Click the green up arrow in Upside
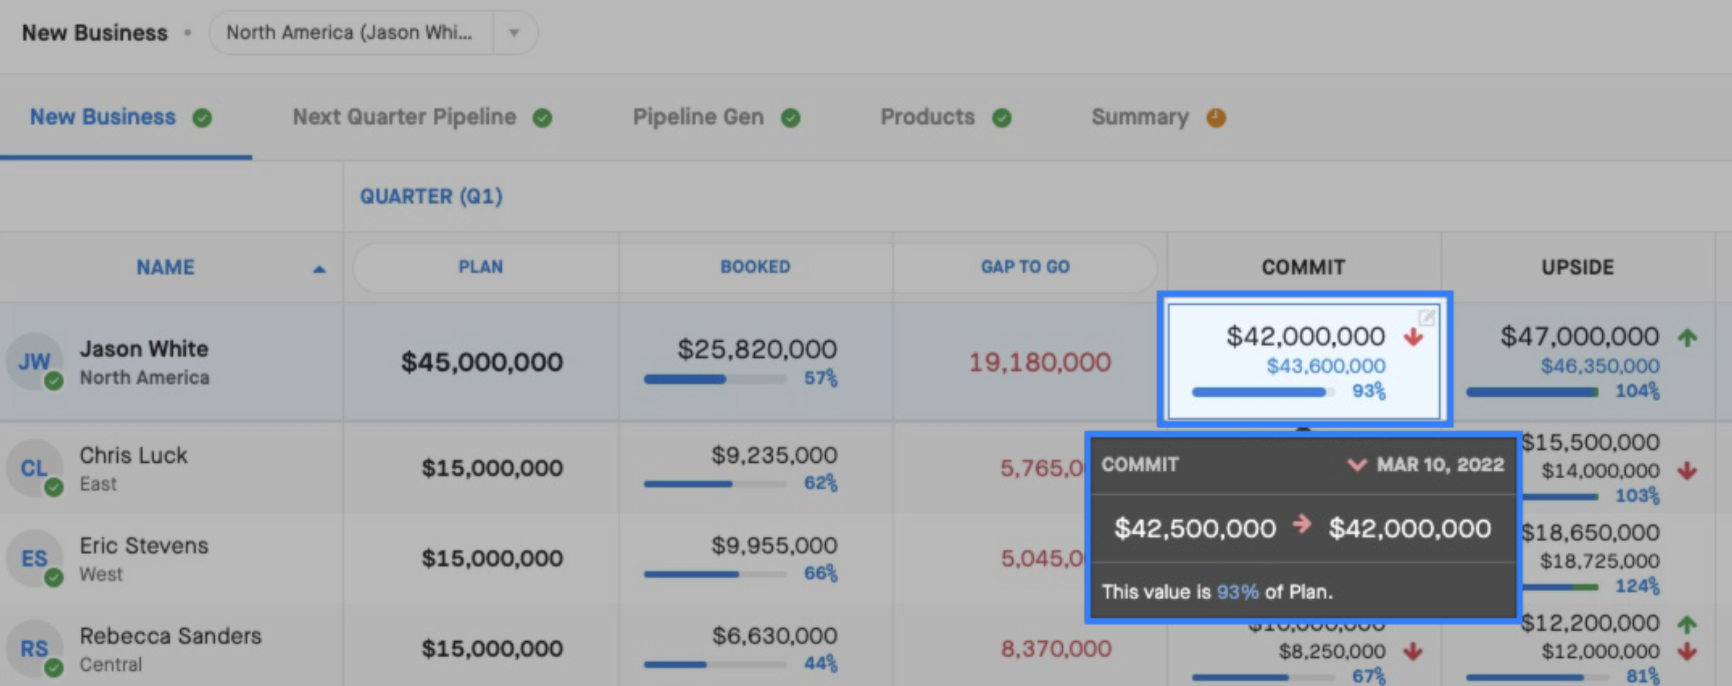Image resolution: width=1732 pixels, height=686 pixels. (x=1688, y=337)
